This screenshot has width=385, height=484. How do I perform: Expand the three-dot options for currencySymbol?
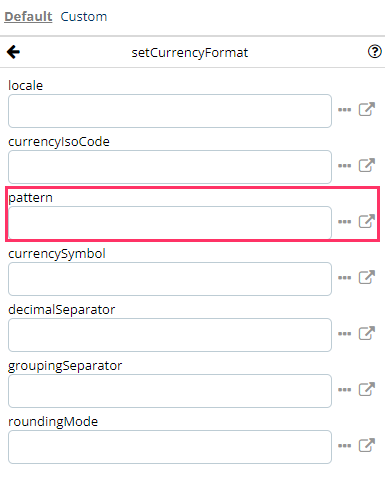click(345, 278)
